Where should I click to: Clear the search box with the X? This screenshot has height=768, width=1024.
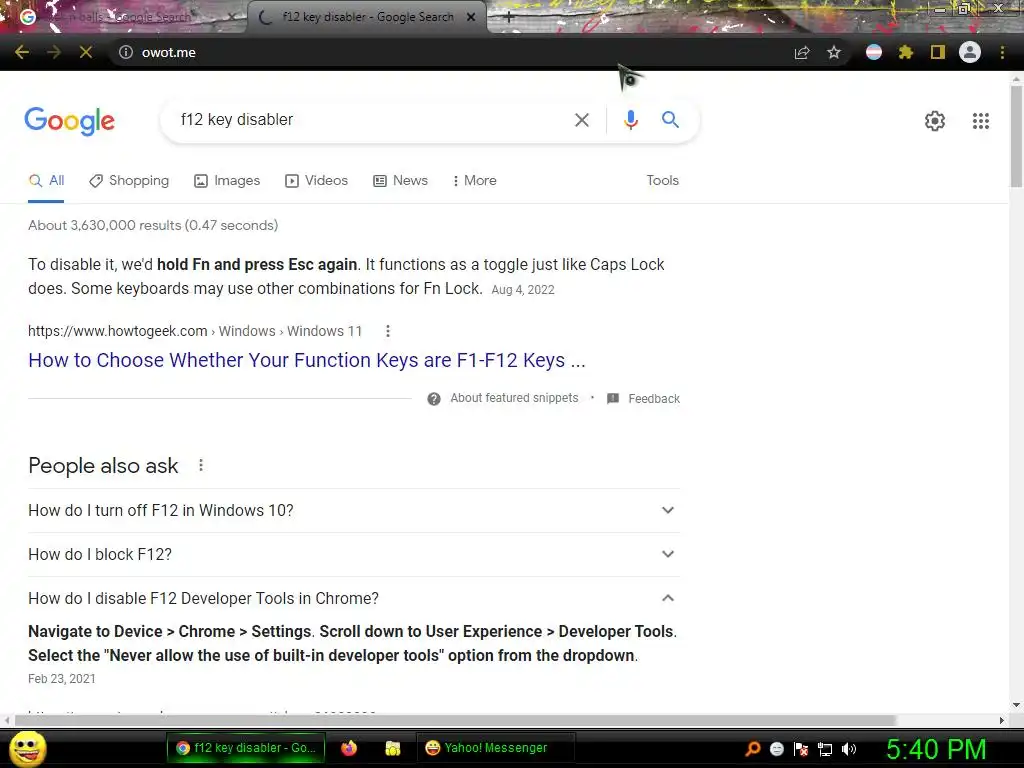tap(581, 120)
